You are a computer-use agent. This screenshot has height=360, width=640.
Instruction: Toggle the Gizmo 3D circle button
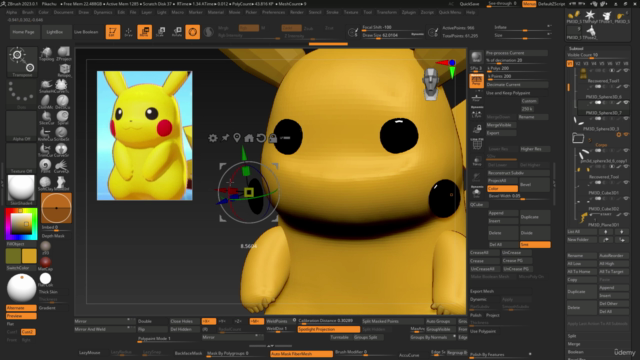tap(192, 32)
